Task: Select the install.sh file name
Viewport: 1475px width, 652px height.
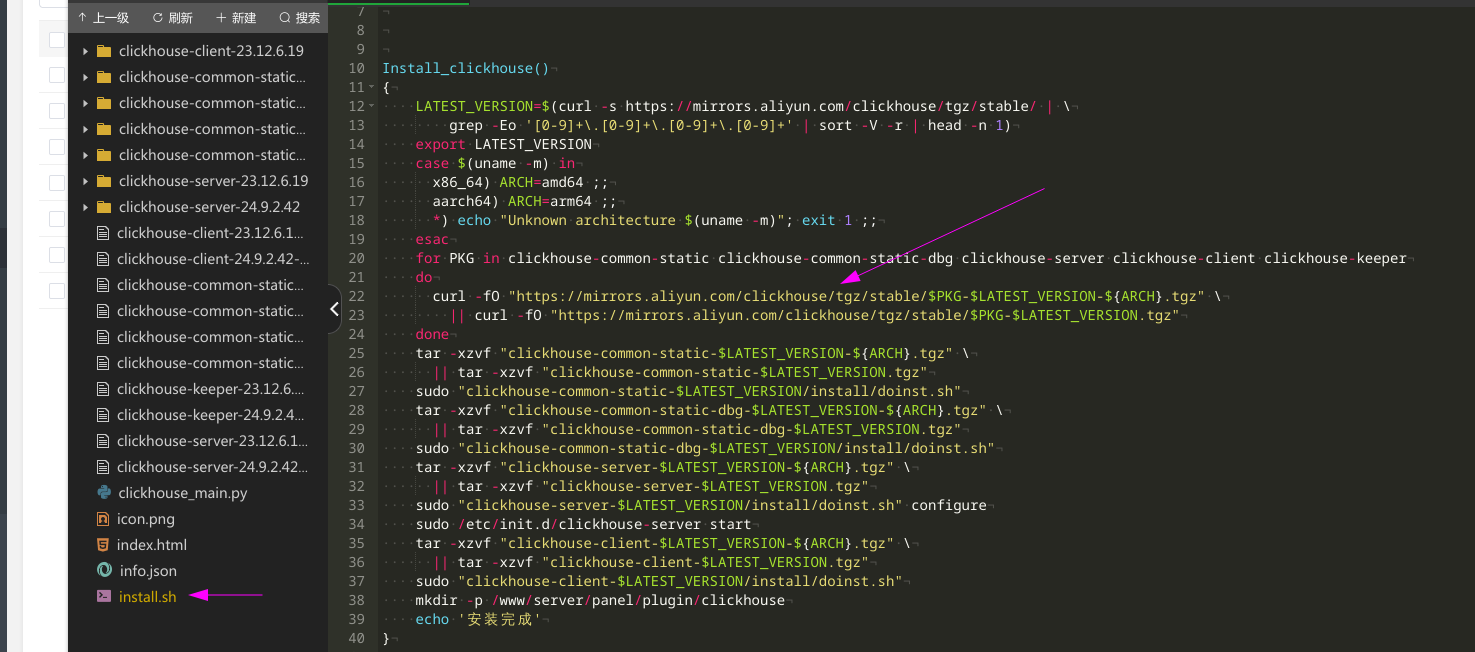Action: coord(147,597)
